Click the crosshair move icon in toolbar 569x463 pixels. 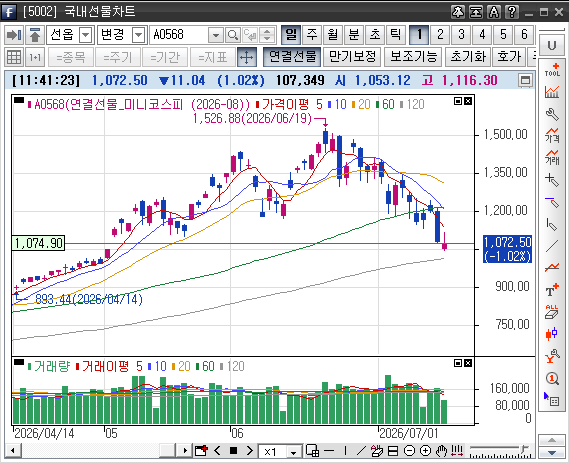pos(247,57)
